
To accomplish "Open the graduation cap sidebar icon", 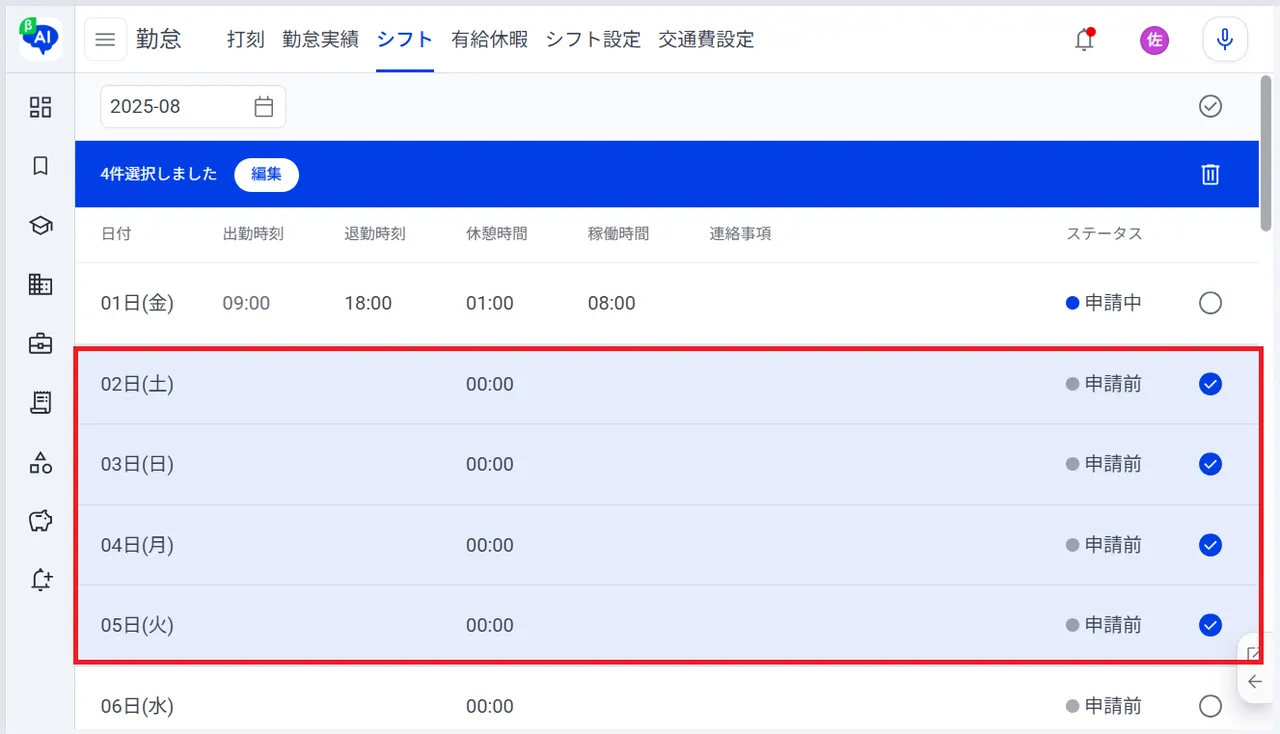I will [40, 225].
